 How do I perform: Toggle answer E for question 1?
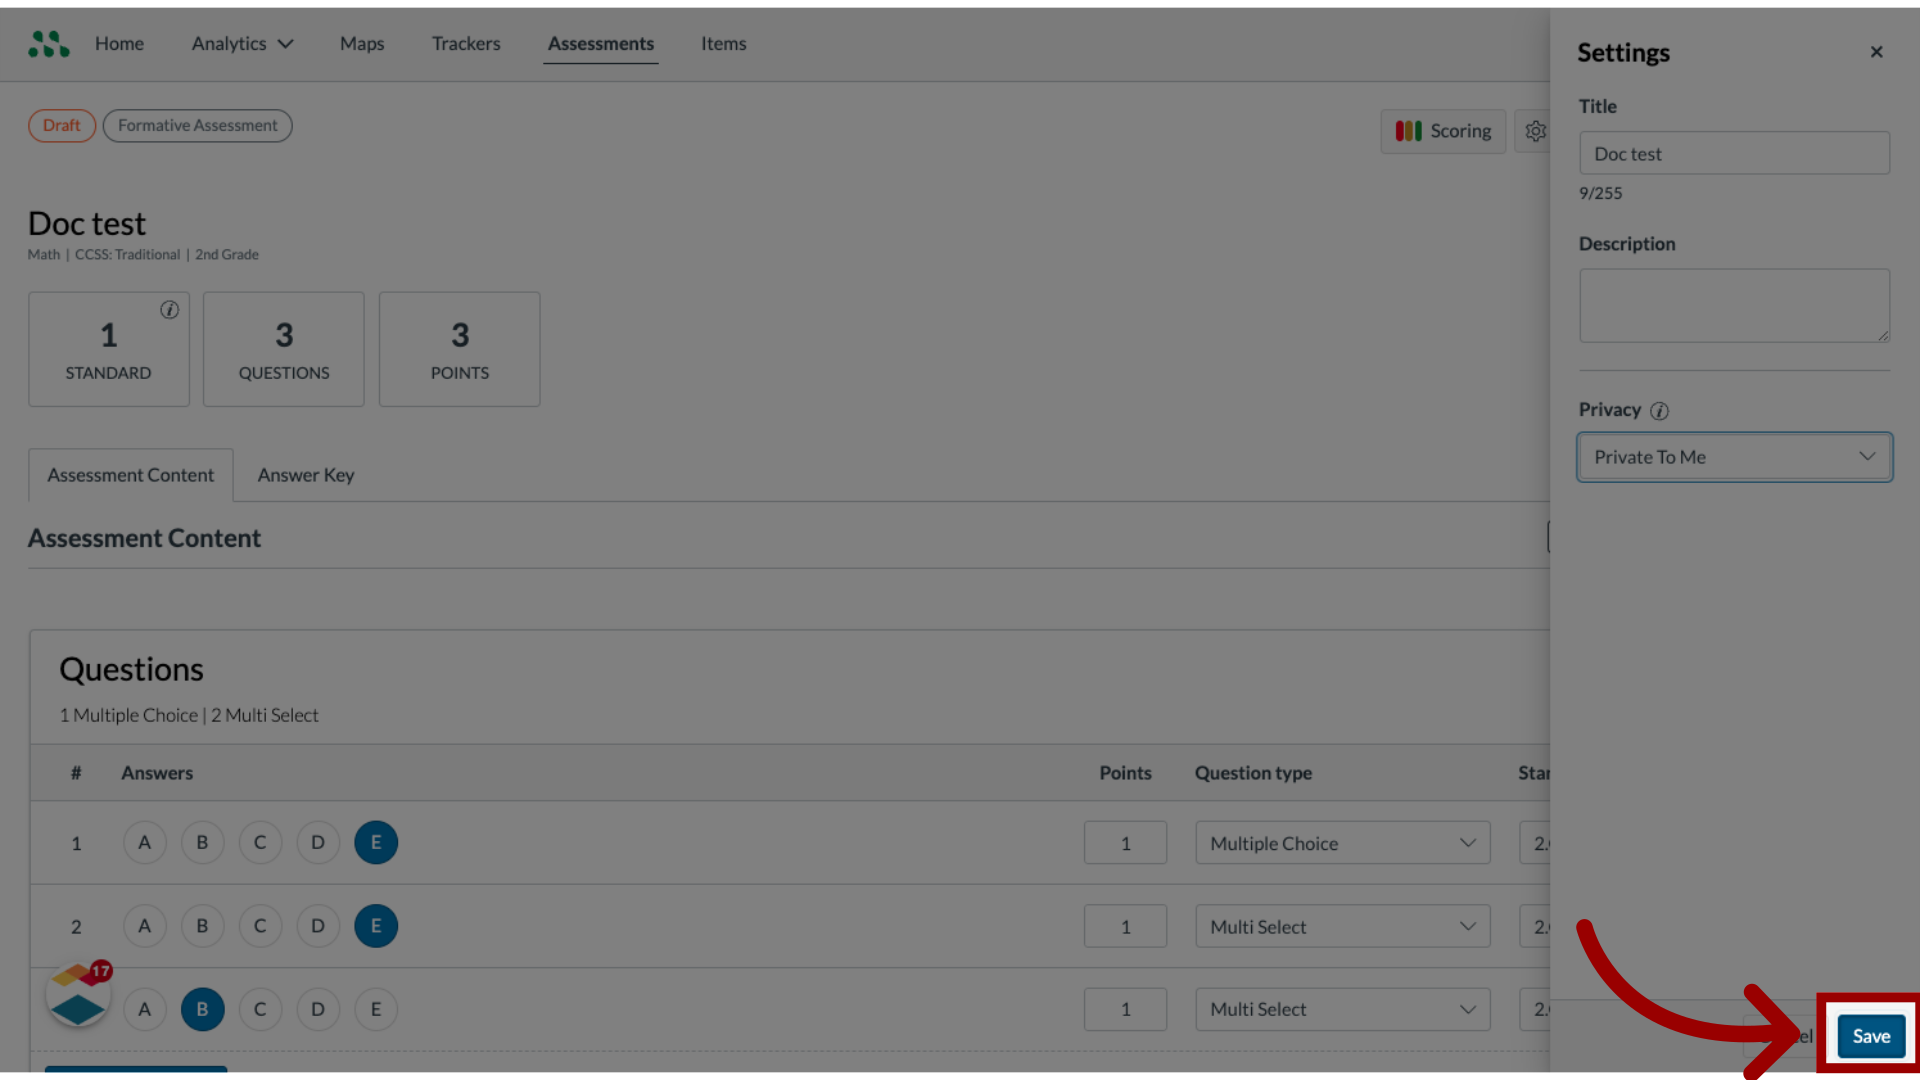(x=376, y=843)
